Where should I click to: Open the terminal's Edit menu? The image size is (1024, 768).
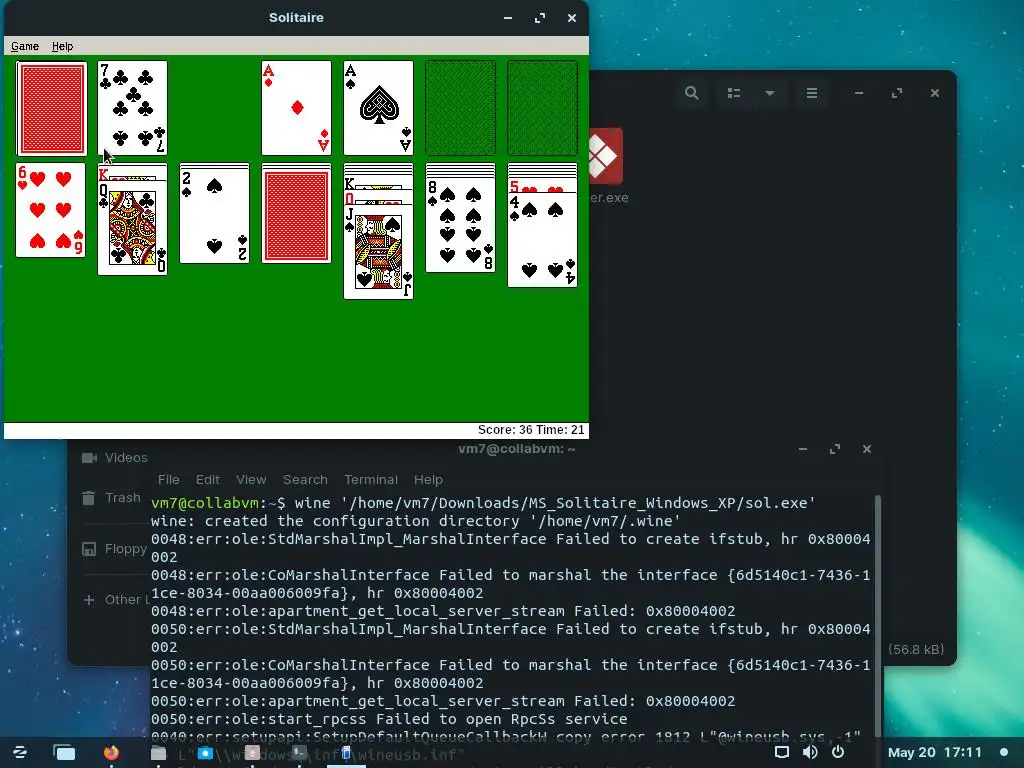click(208, 479)
